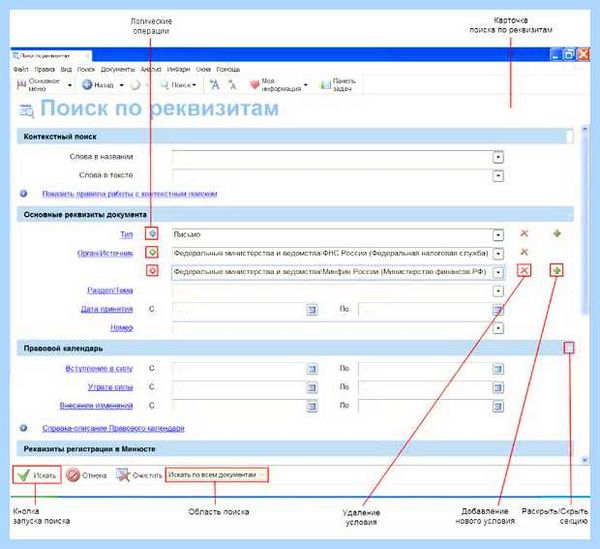Click info icon beside Справка-описание Правового календаря
The width and height of the screenshot is (600, 549).
[x=23, y=428]
